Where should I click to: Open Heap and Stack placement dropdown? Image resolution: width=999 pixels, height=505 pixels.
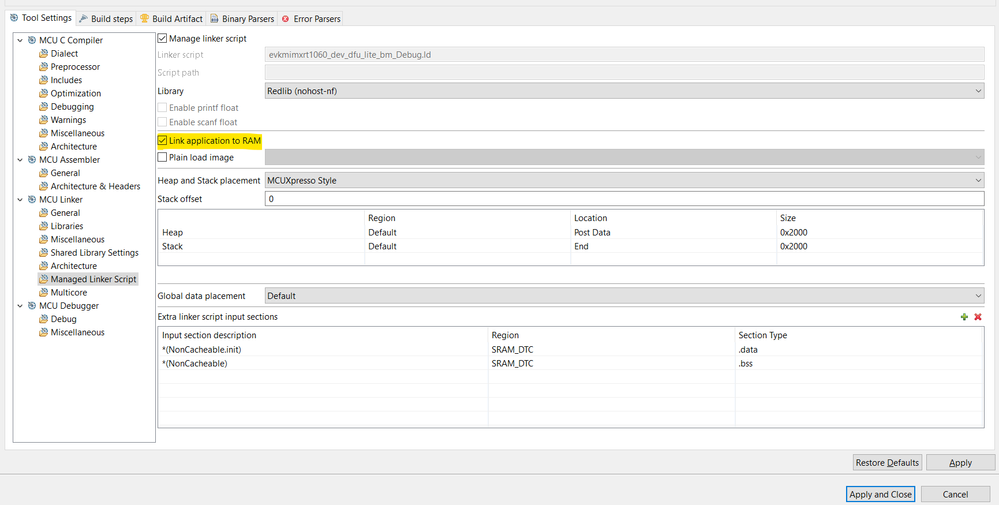(x=624, y=181)
